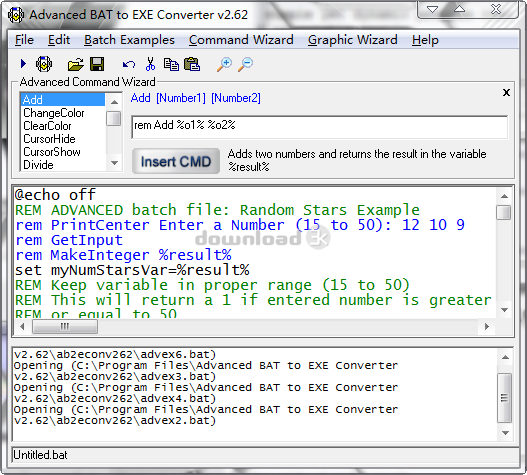Click the advex3.bat log line
The width and height of the screenshot is (527, 475).
pyautogui.click(x=115, y=377)
